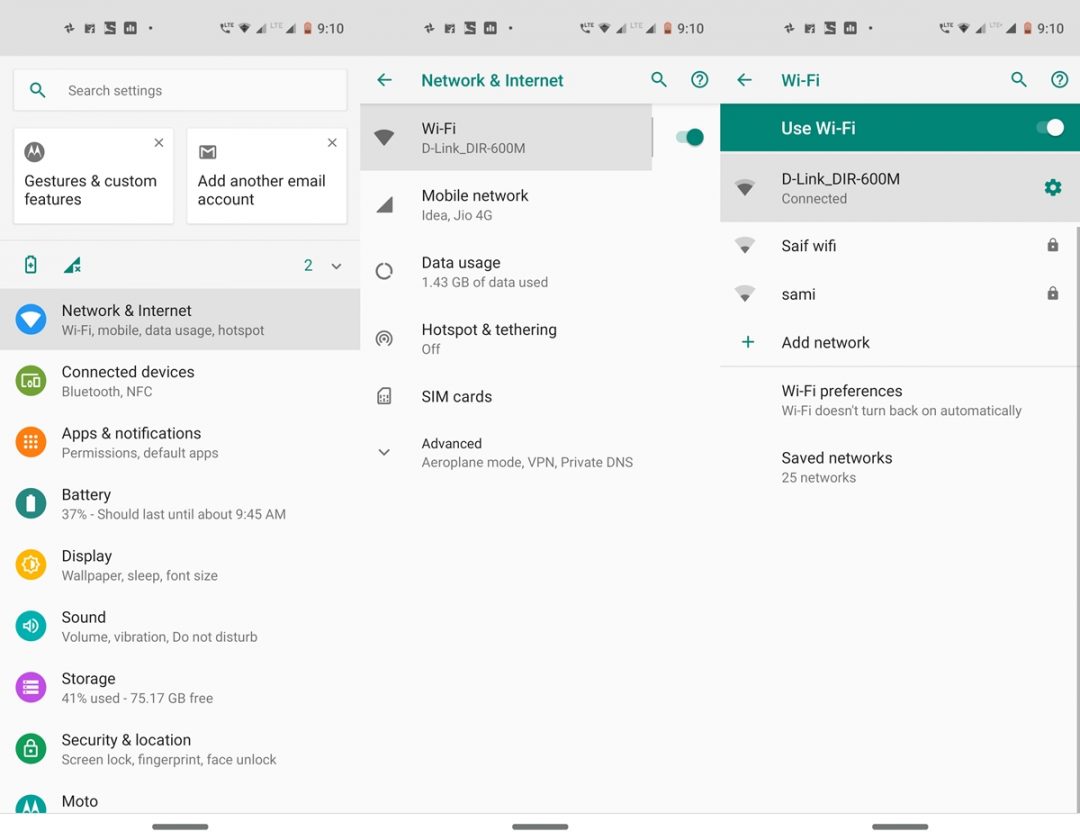Open help on Network & Internet screen
Screen dimensions: 1080x840
699,80
